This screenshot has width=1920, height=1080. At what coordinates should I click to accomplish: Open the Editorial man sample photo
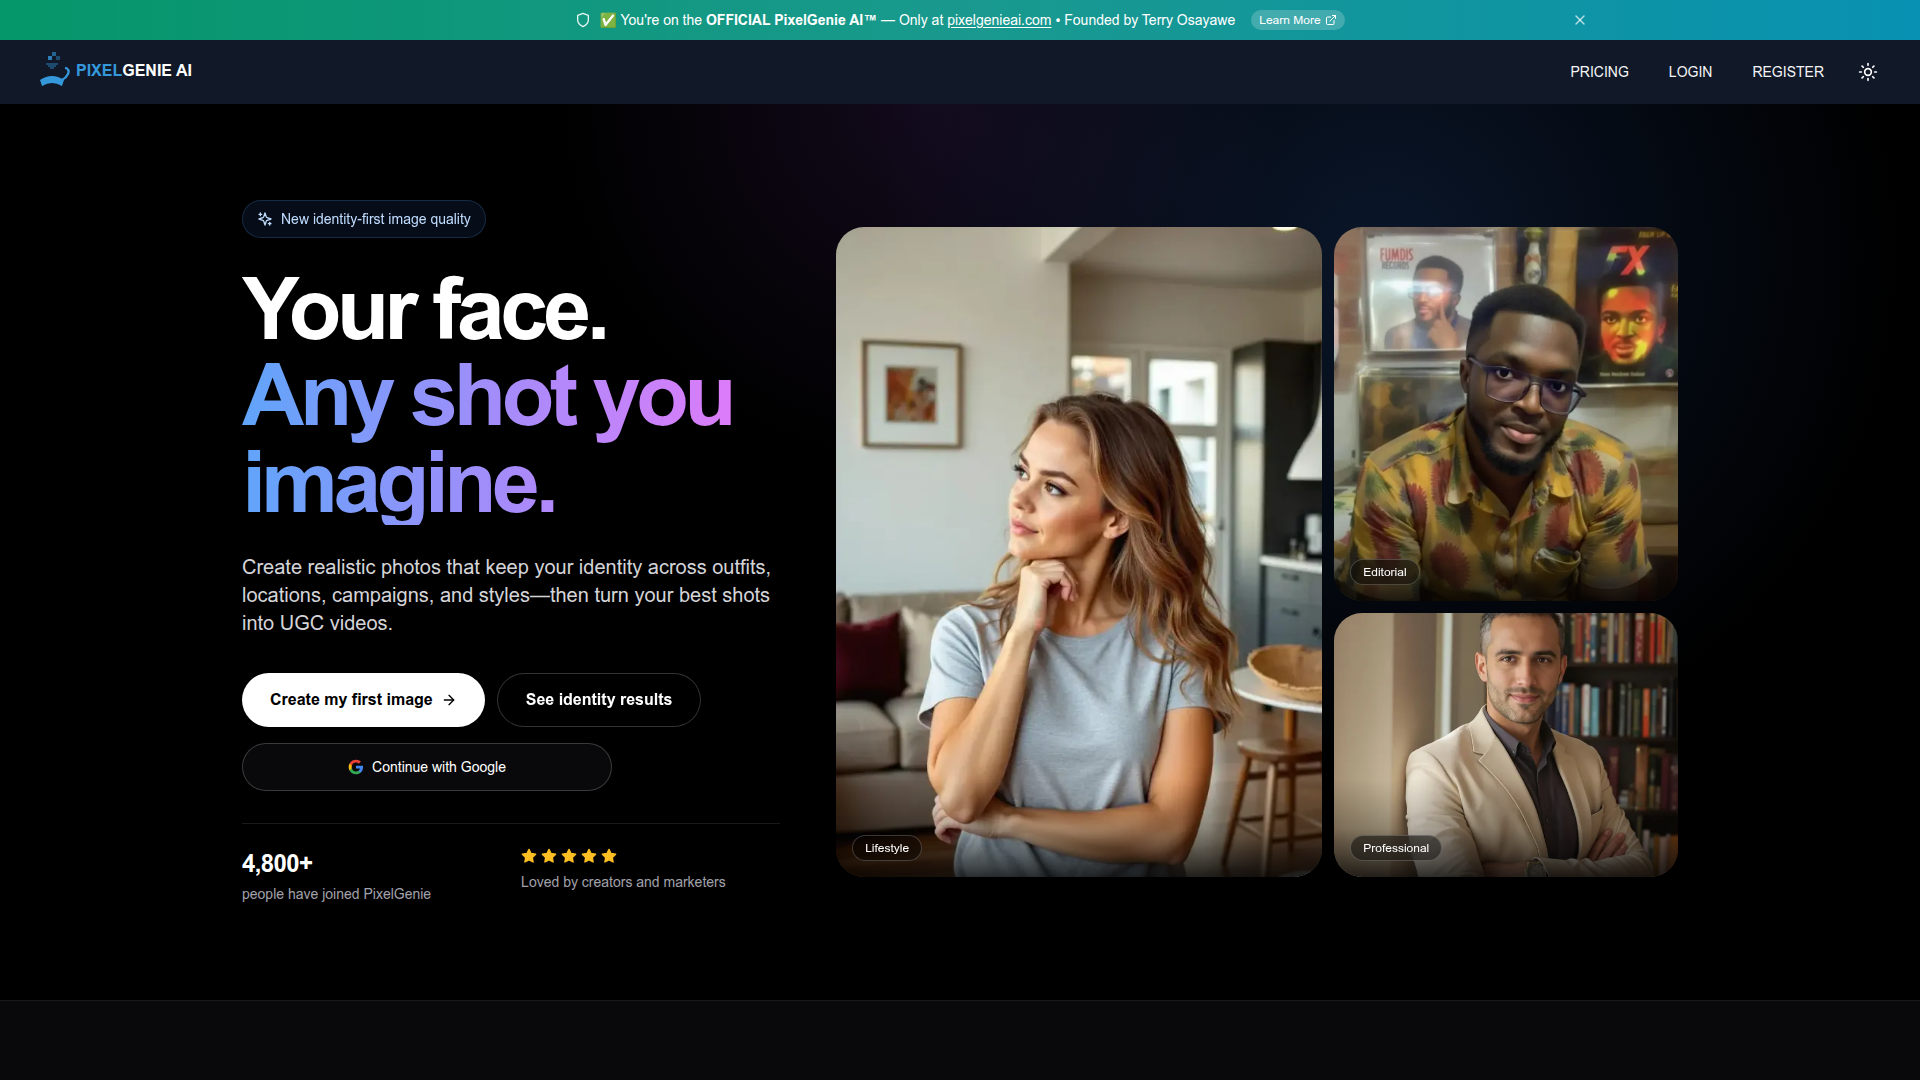click(1506, 414)
